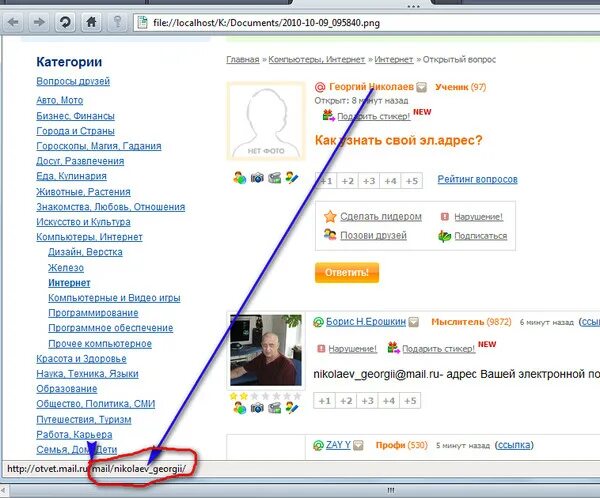Go back with browser back arrow
The width and height of the screenshot is (600, 498).
tap(14, 22)
